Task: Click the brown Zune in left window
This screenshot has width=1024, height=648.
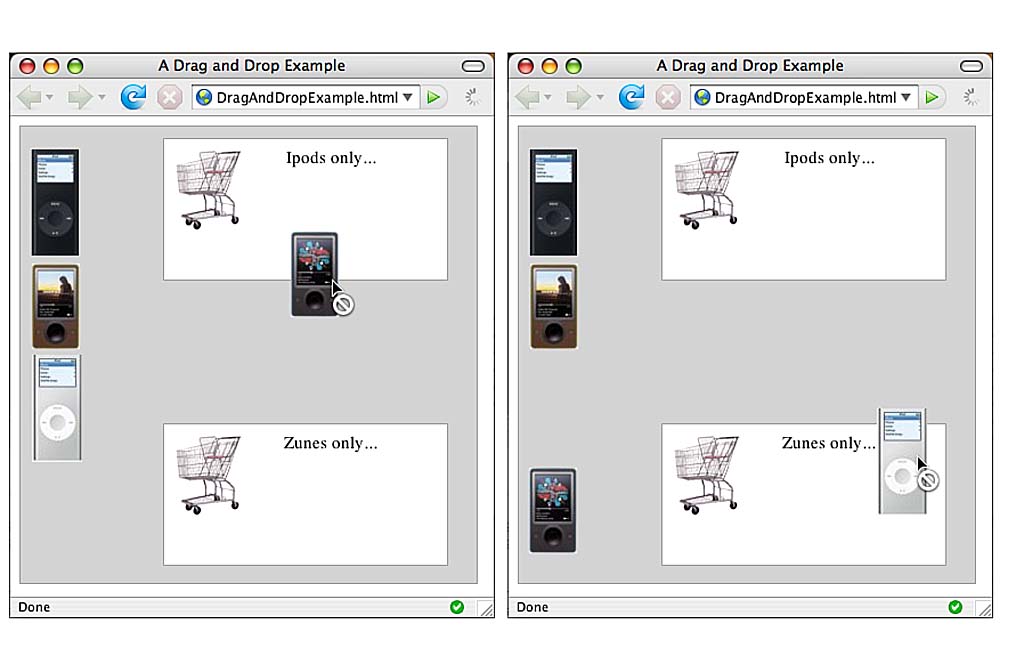Action: (x=56, y=306)
